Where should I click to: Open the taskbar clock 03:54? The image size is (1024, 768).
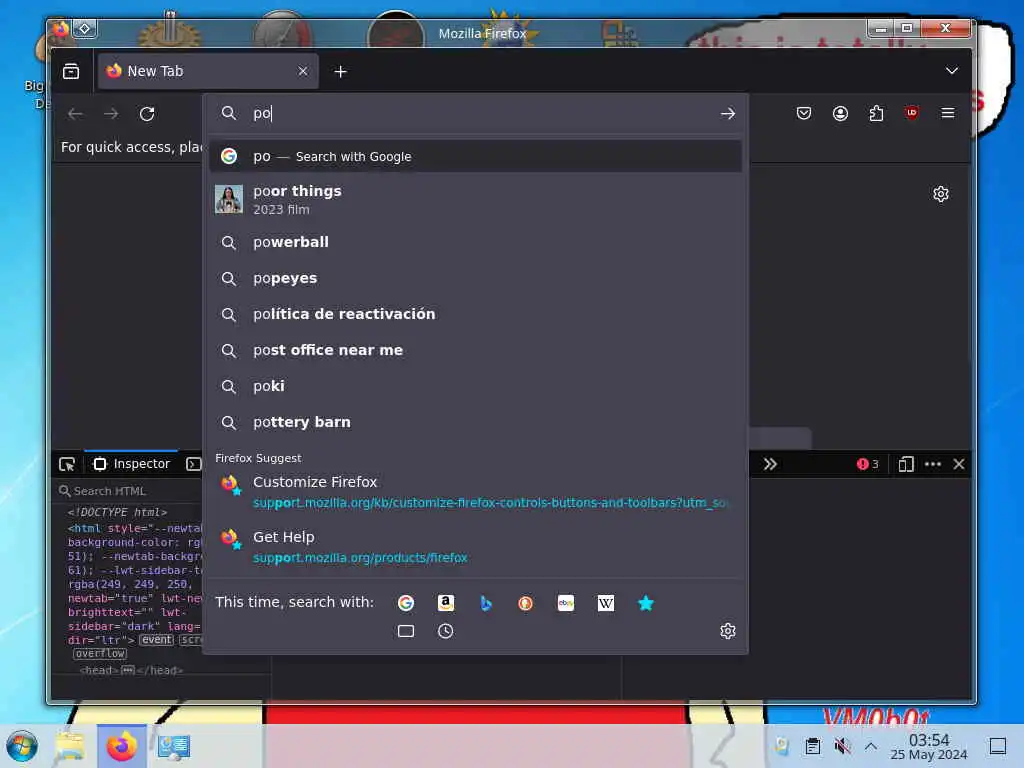point(929,746)
